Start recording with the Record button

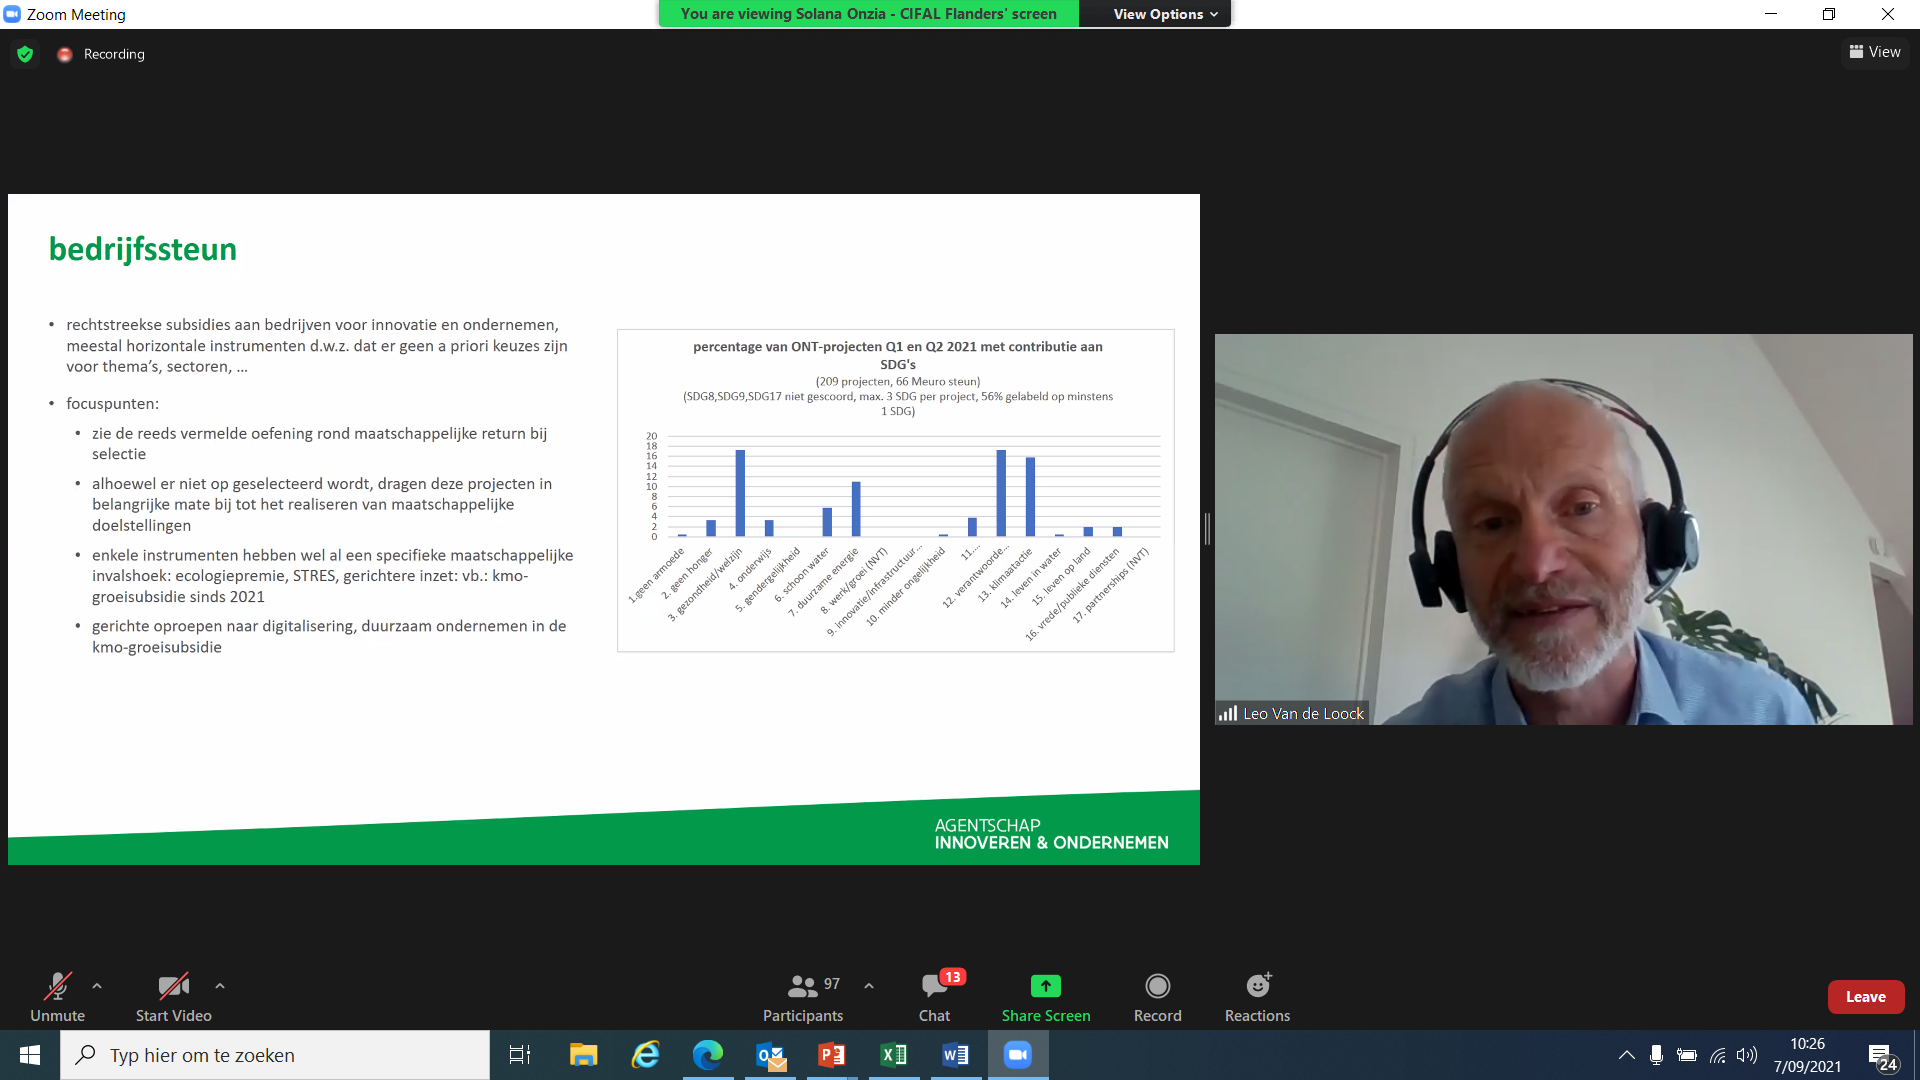pyautogui.click(x=1157, y=997)
